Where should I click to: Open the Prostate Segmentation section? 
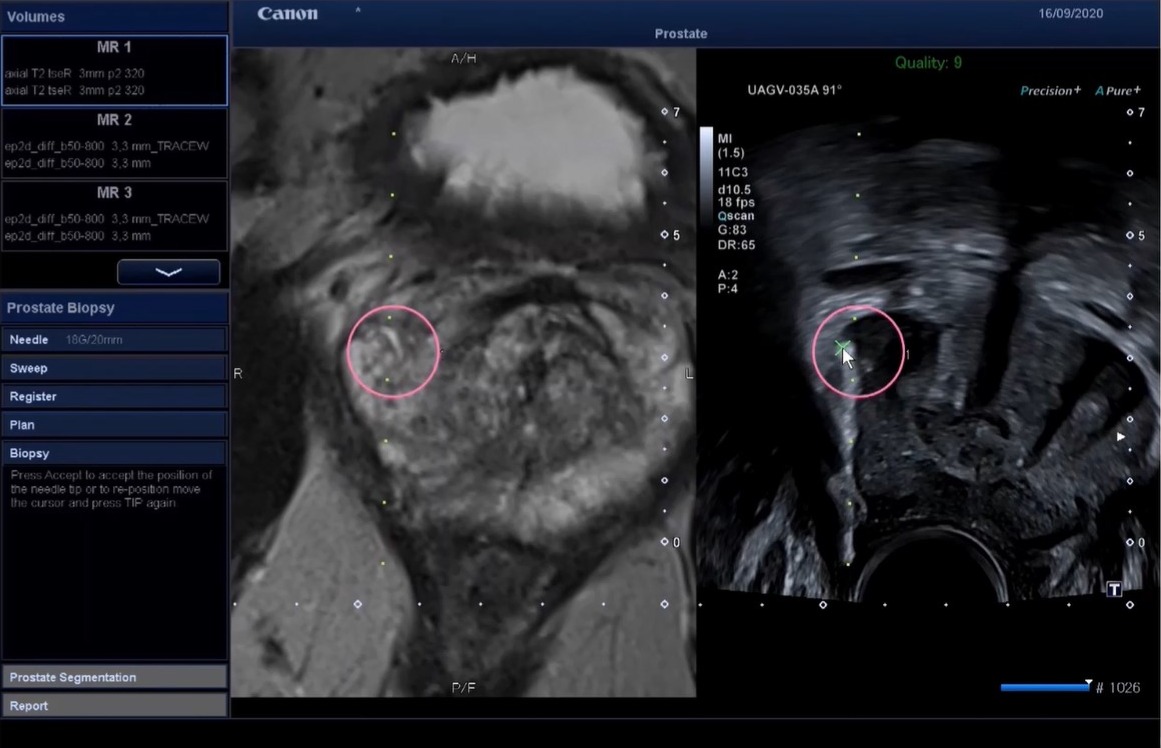click(114, 677)
